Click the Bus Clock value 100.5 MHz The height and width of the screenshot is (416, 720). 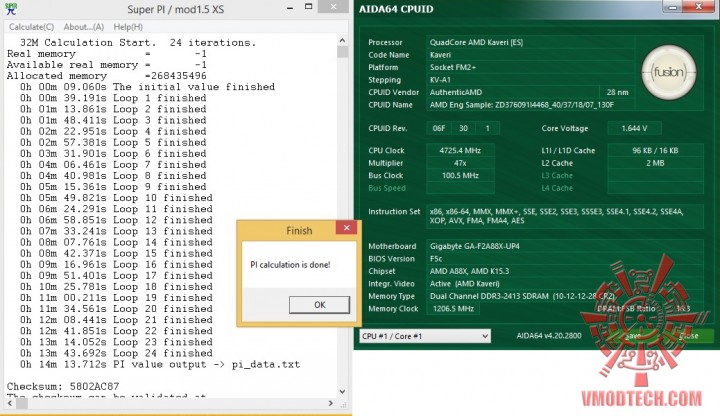(460, 175)
